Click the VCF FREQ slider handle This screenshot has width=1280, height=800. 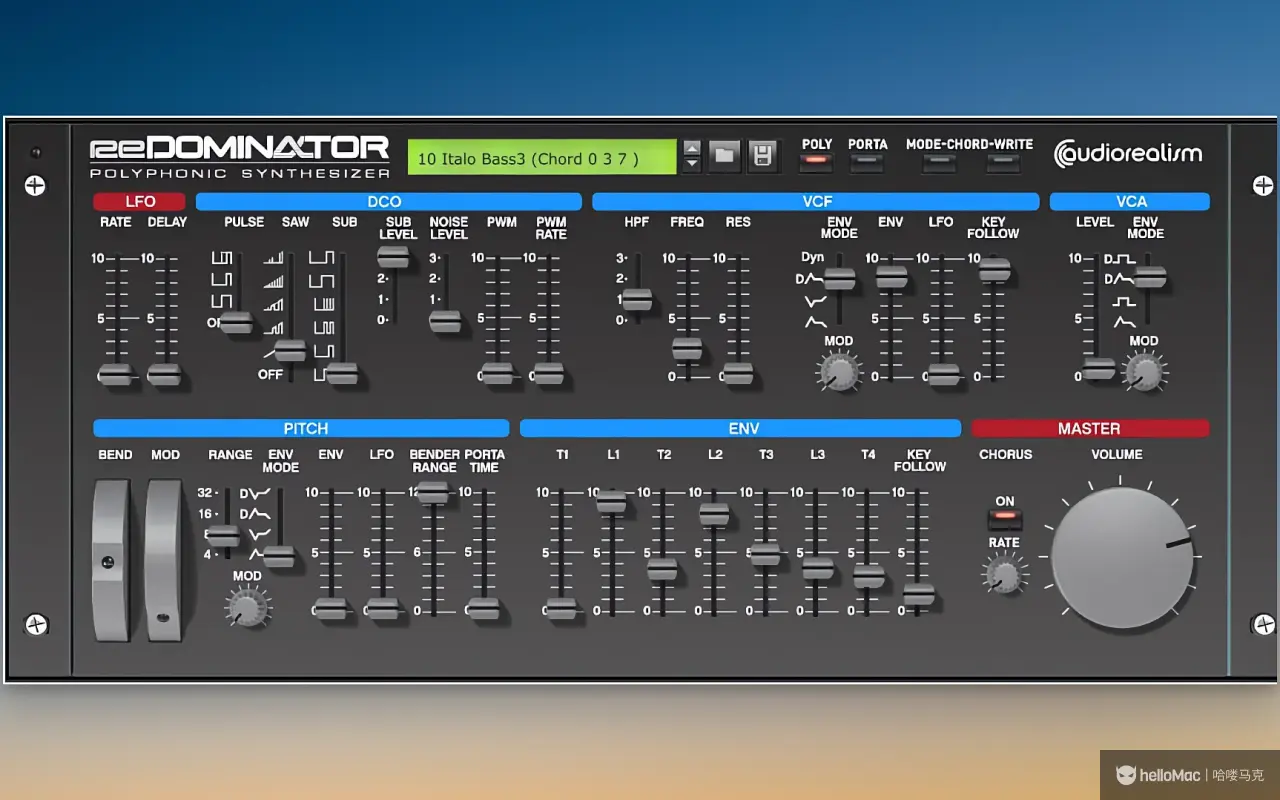tap(687, 348)
